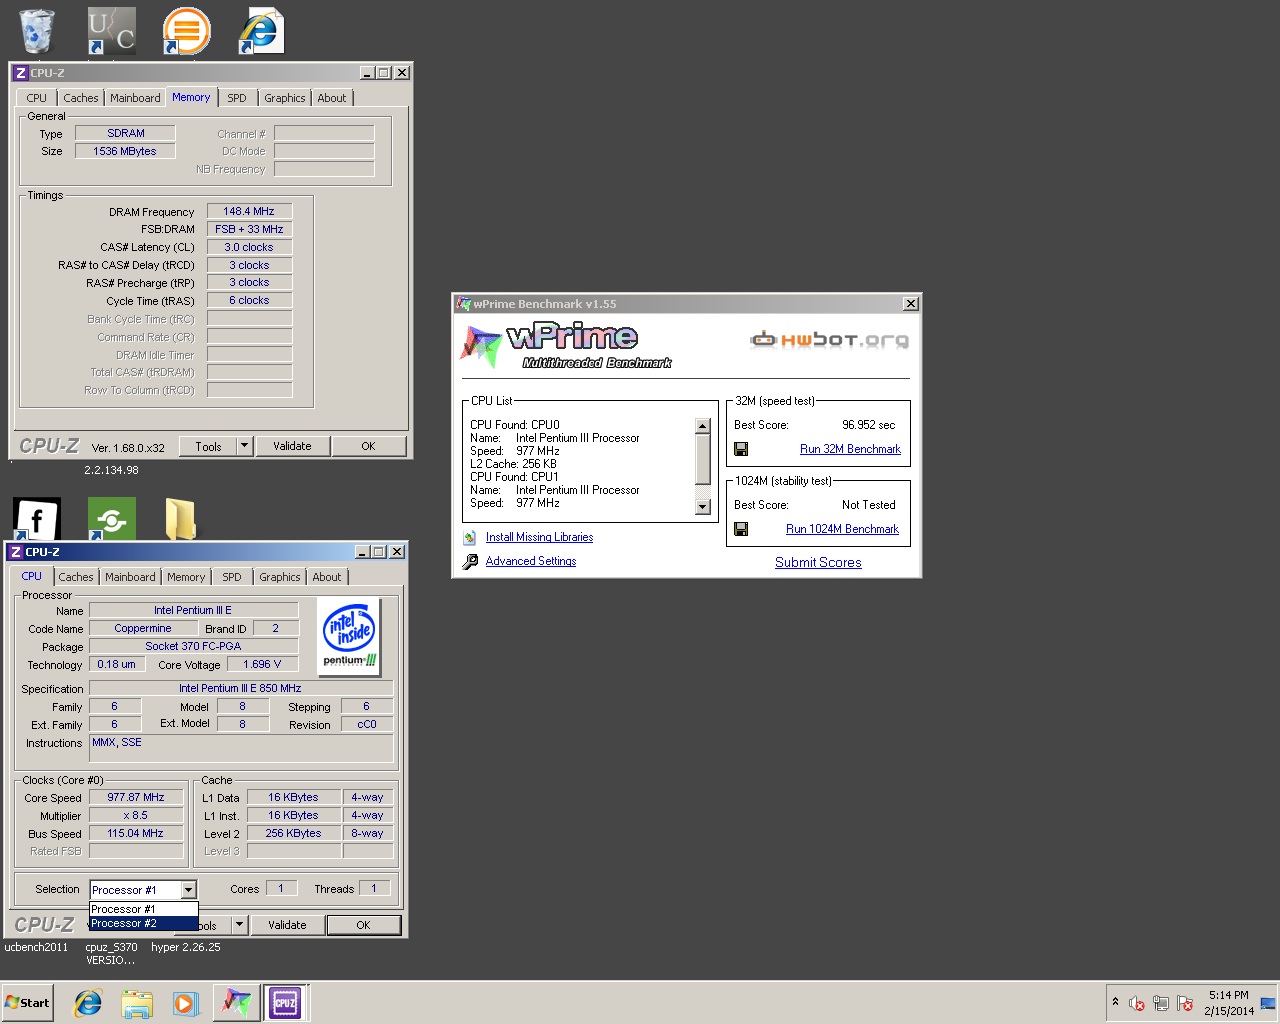Image resolution: width=1280 pixels, height=1024 pixels.
Task: Switch to SPD tab in upper CPU-Z
Action: [x=237, y=98]
